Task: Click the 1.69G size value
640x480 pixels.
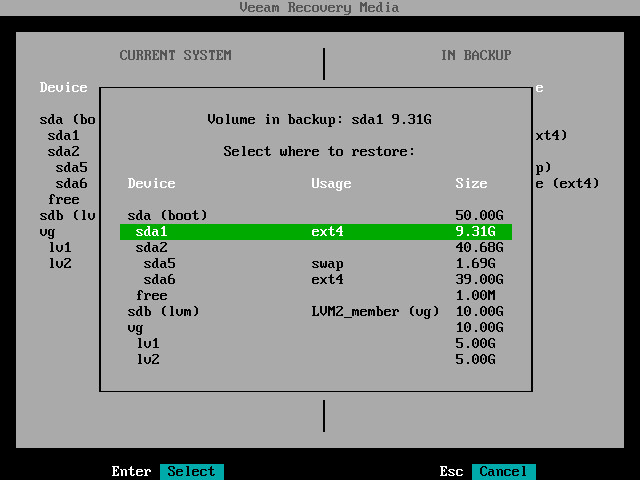Action: (475, 264)
